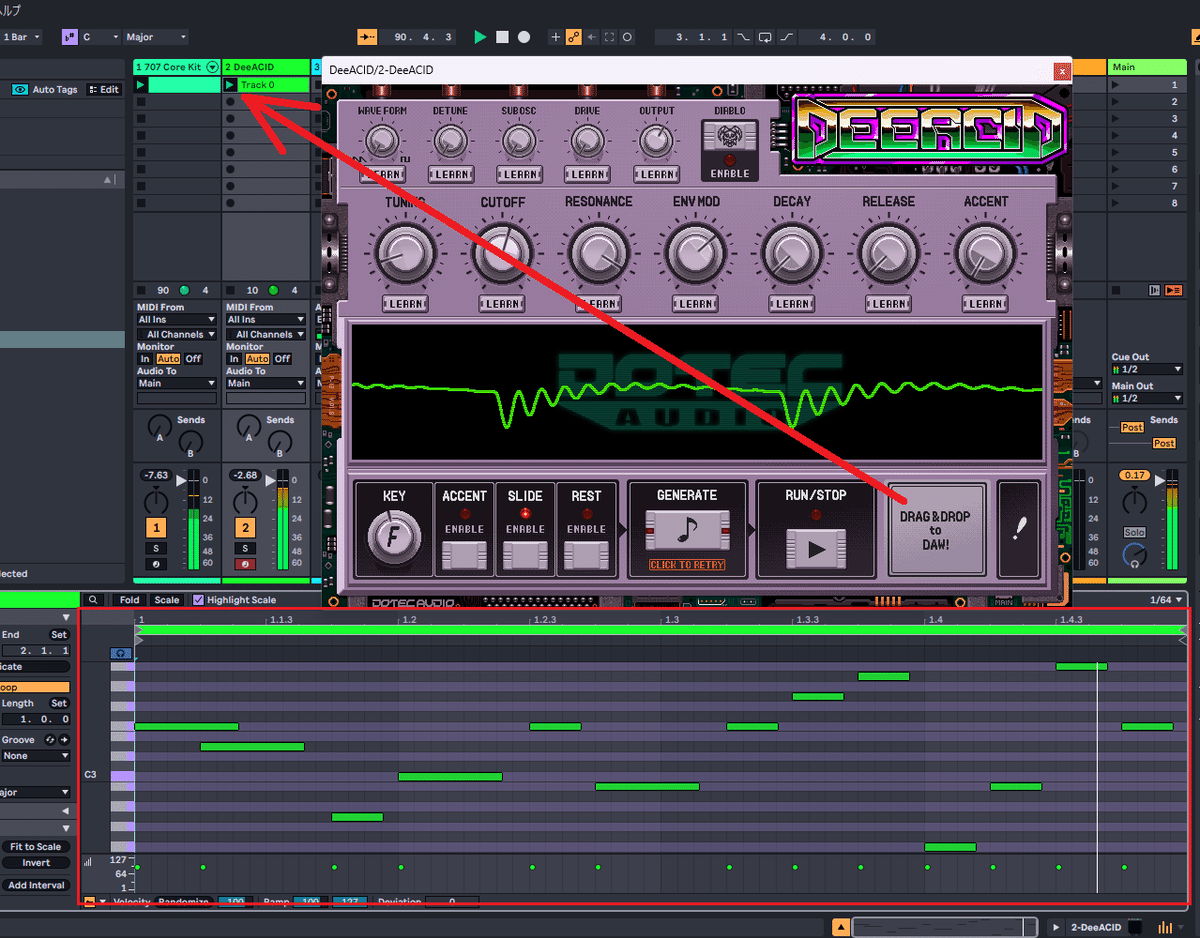Click the Fold button in the note editor
This screenshot has width=1200, height=938.
coord(129,600)
